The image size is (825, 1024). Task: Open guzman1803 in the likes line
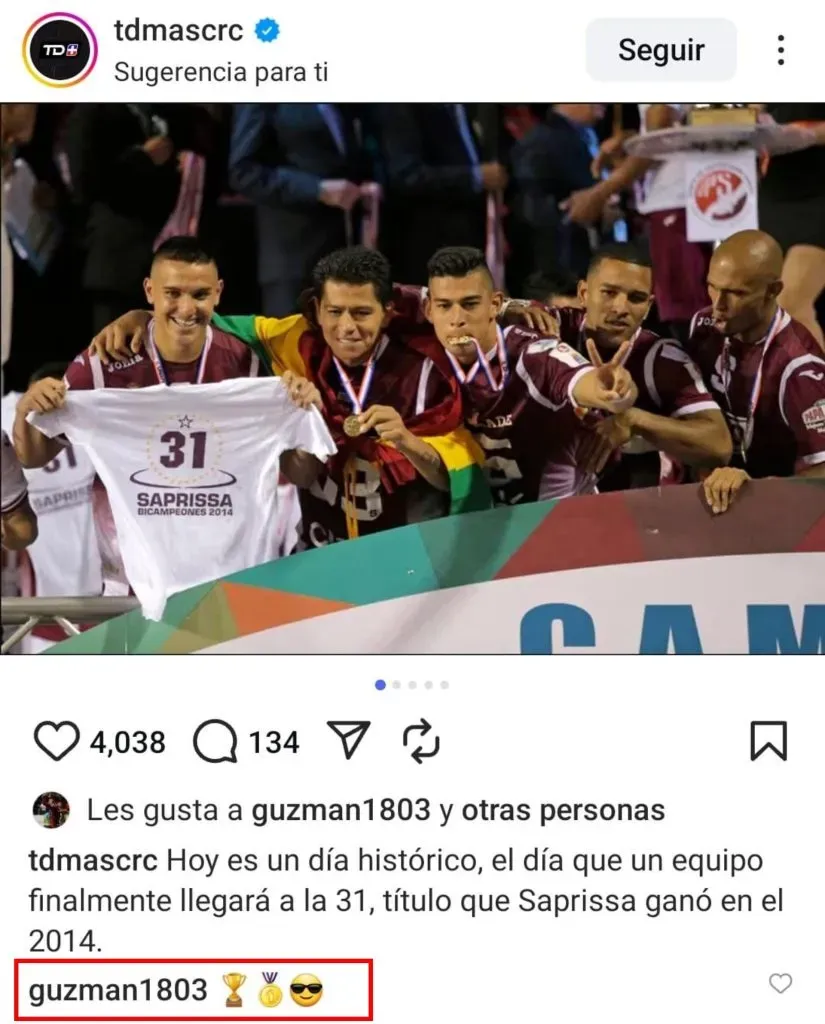point(341,810)
